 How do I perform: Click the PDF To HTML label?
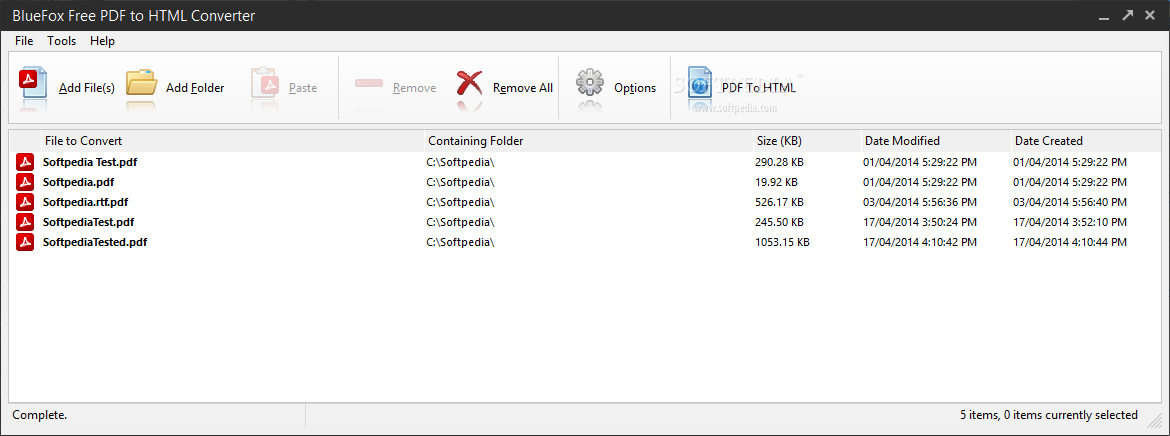coord(759,88)
